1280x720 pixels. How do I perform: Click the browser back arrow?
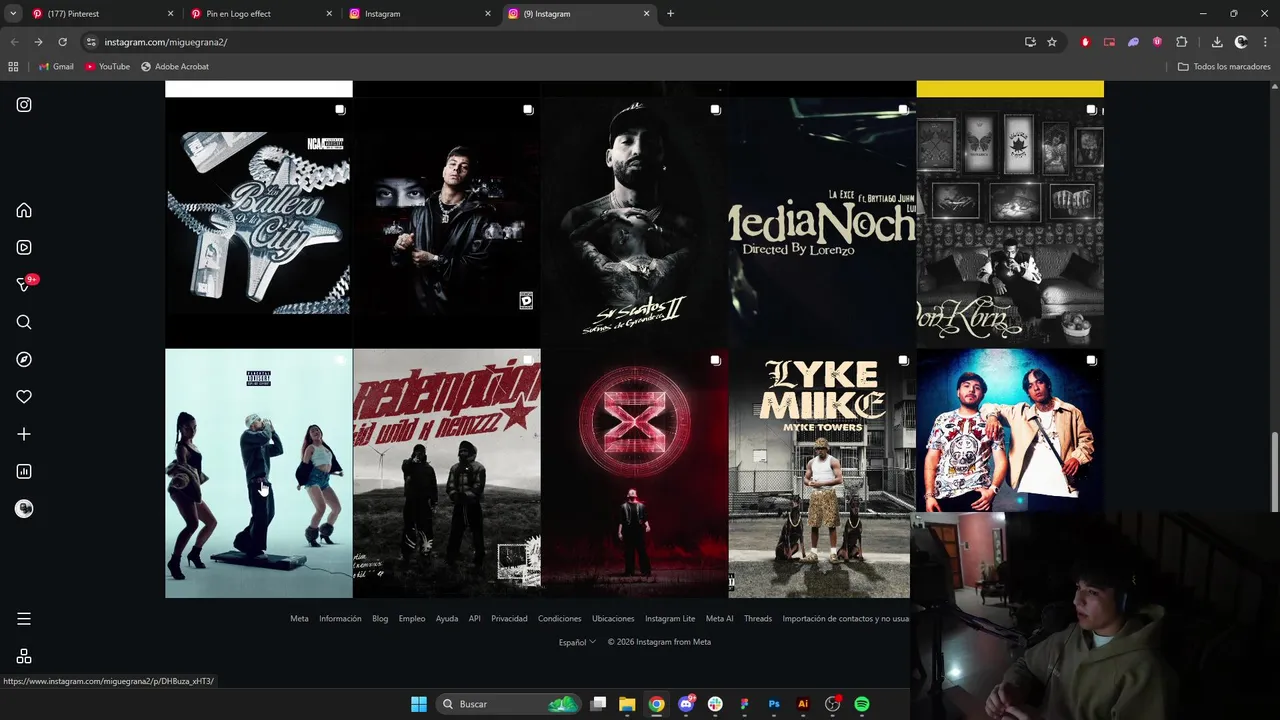click(14, 42)
